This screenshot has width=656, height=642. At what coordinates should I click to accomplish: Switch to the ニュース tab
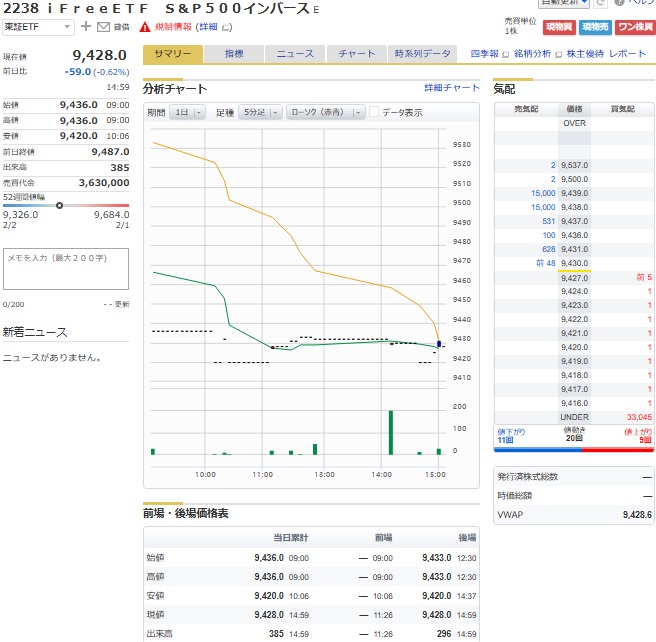(295, 54)
